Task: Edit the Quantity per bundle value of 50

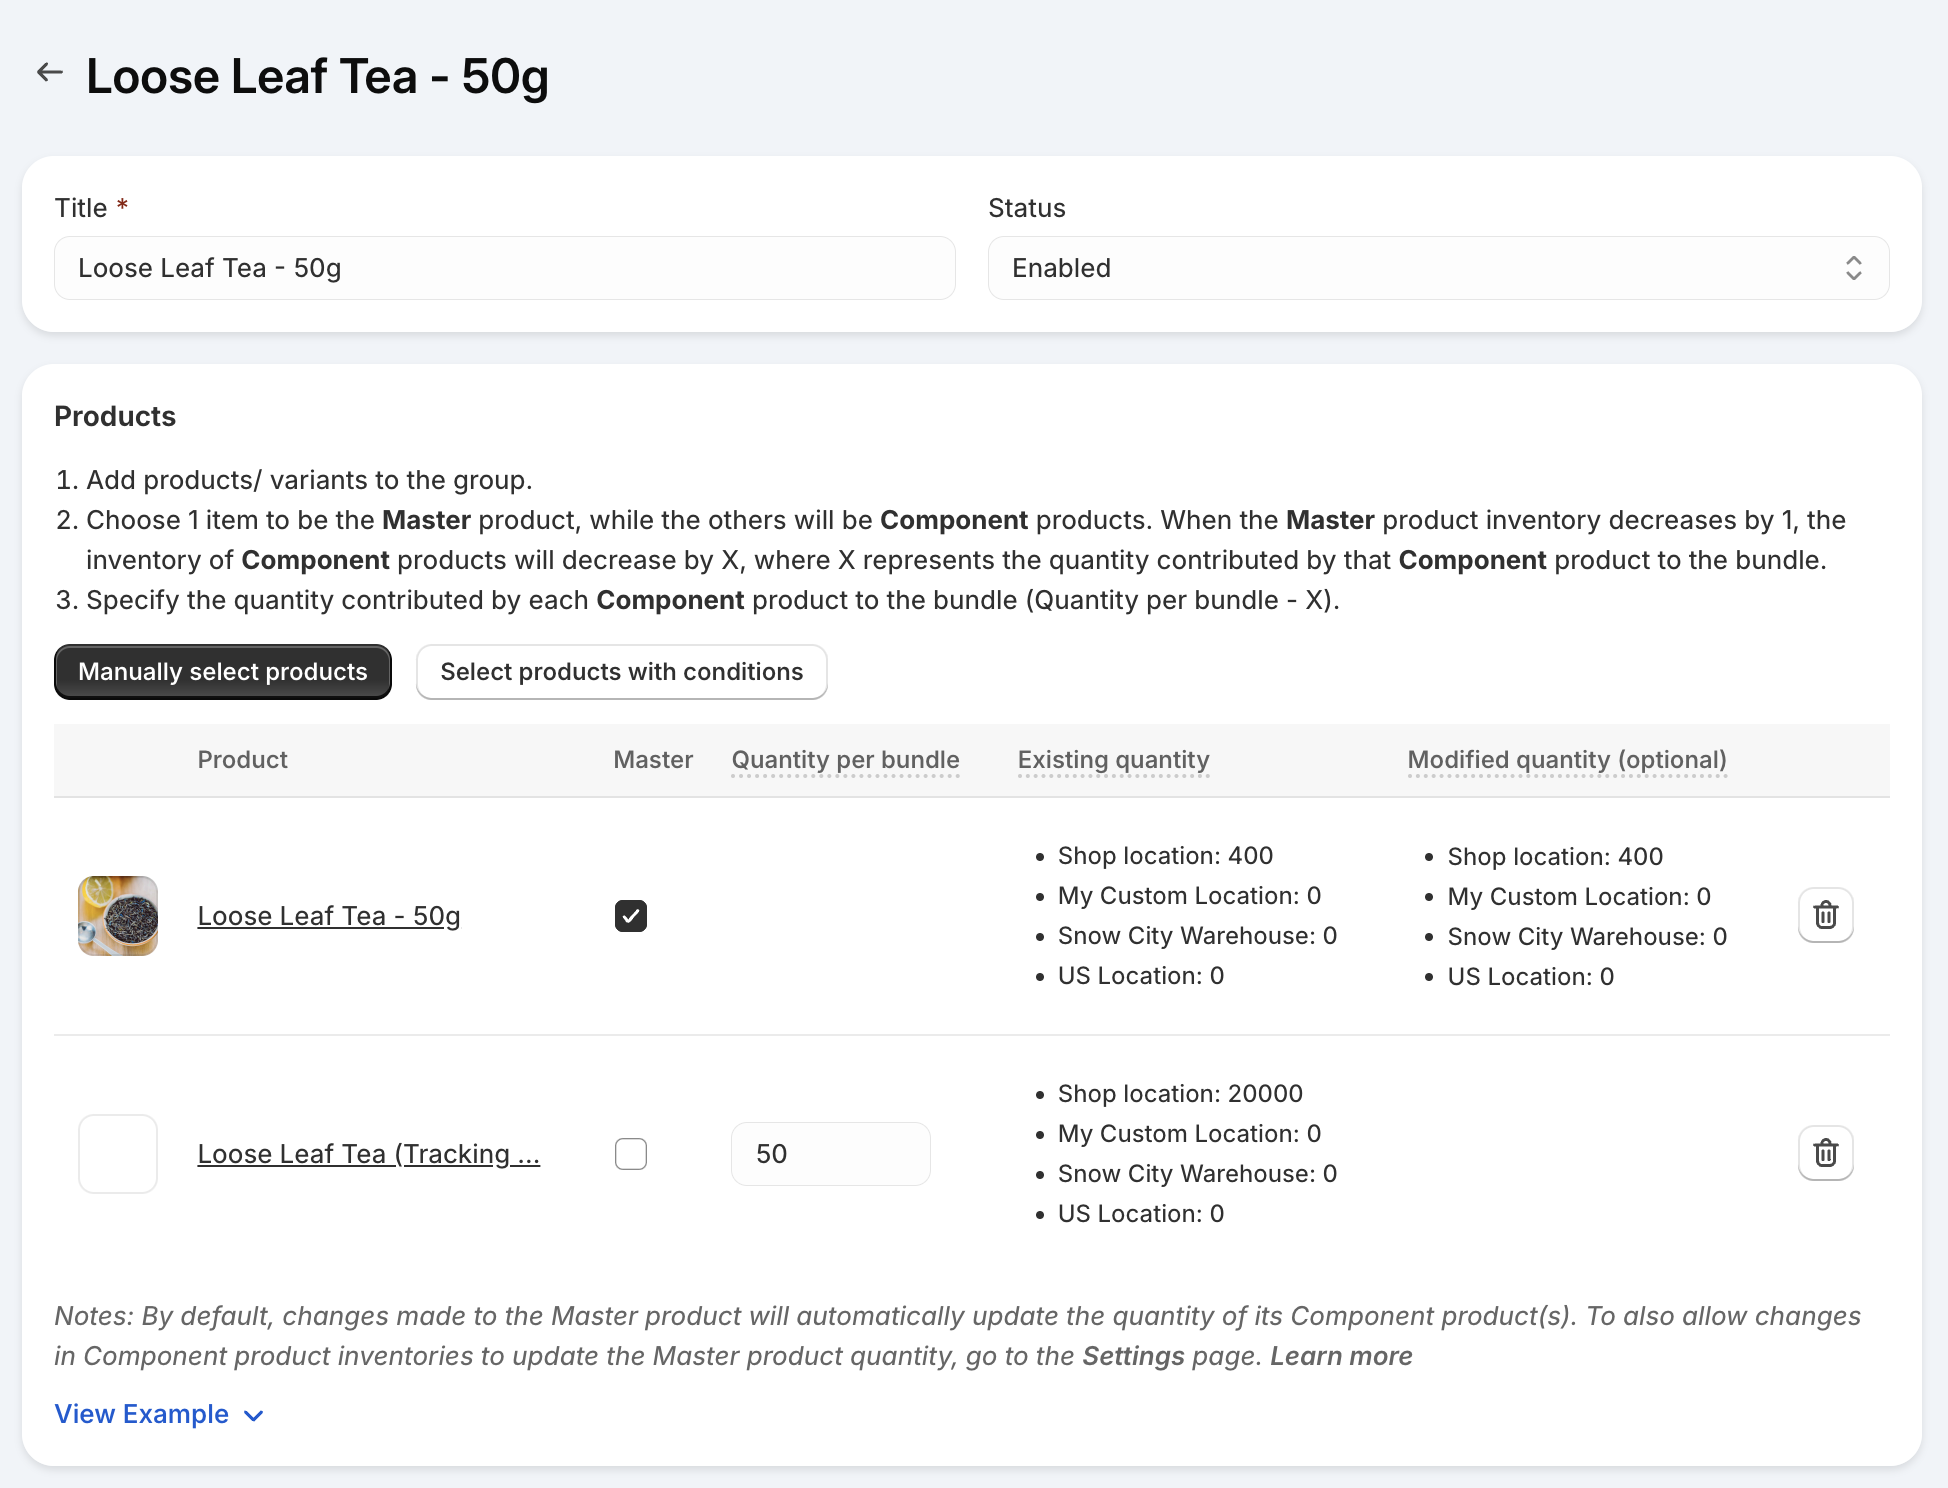Action: (x=830, y=1153)
